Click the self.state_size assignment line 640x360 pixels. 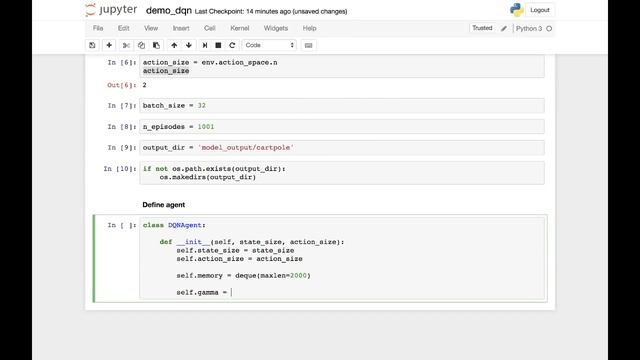coord(235,251)
